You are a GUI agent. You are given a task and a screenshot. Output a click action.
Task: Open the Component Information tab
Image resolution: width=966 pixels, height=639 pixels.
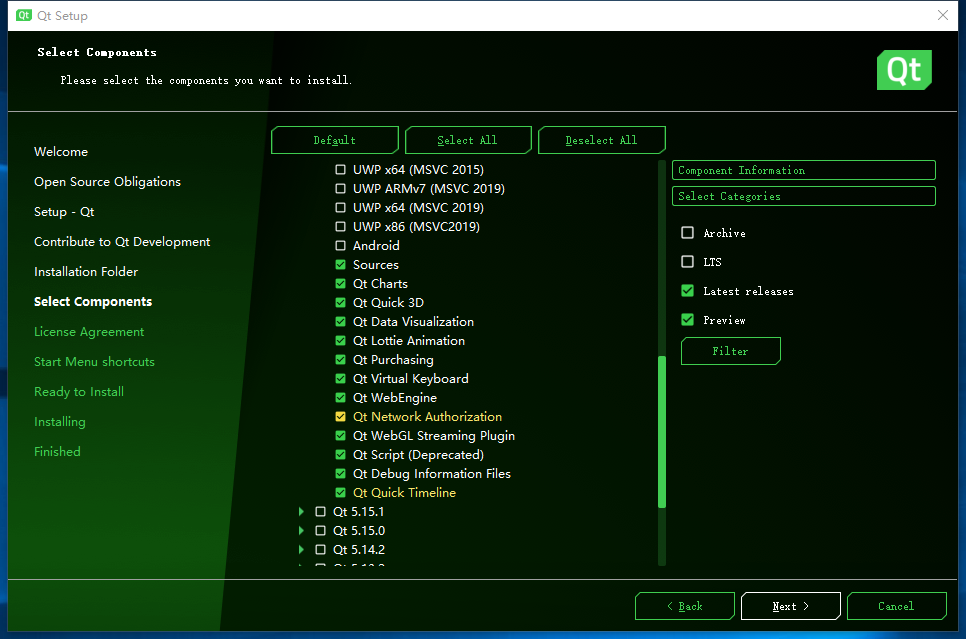(803, 170)
